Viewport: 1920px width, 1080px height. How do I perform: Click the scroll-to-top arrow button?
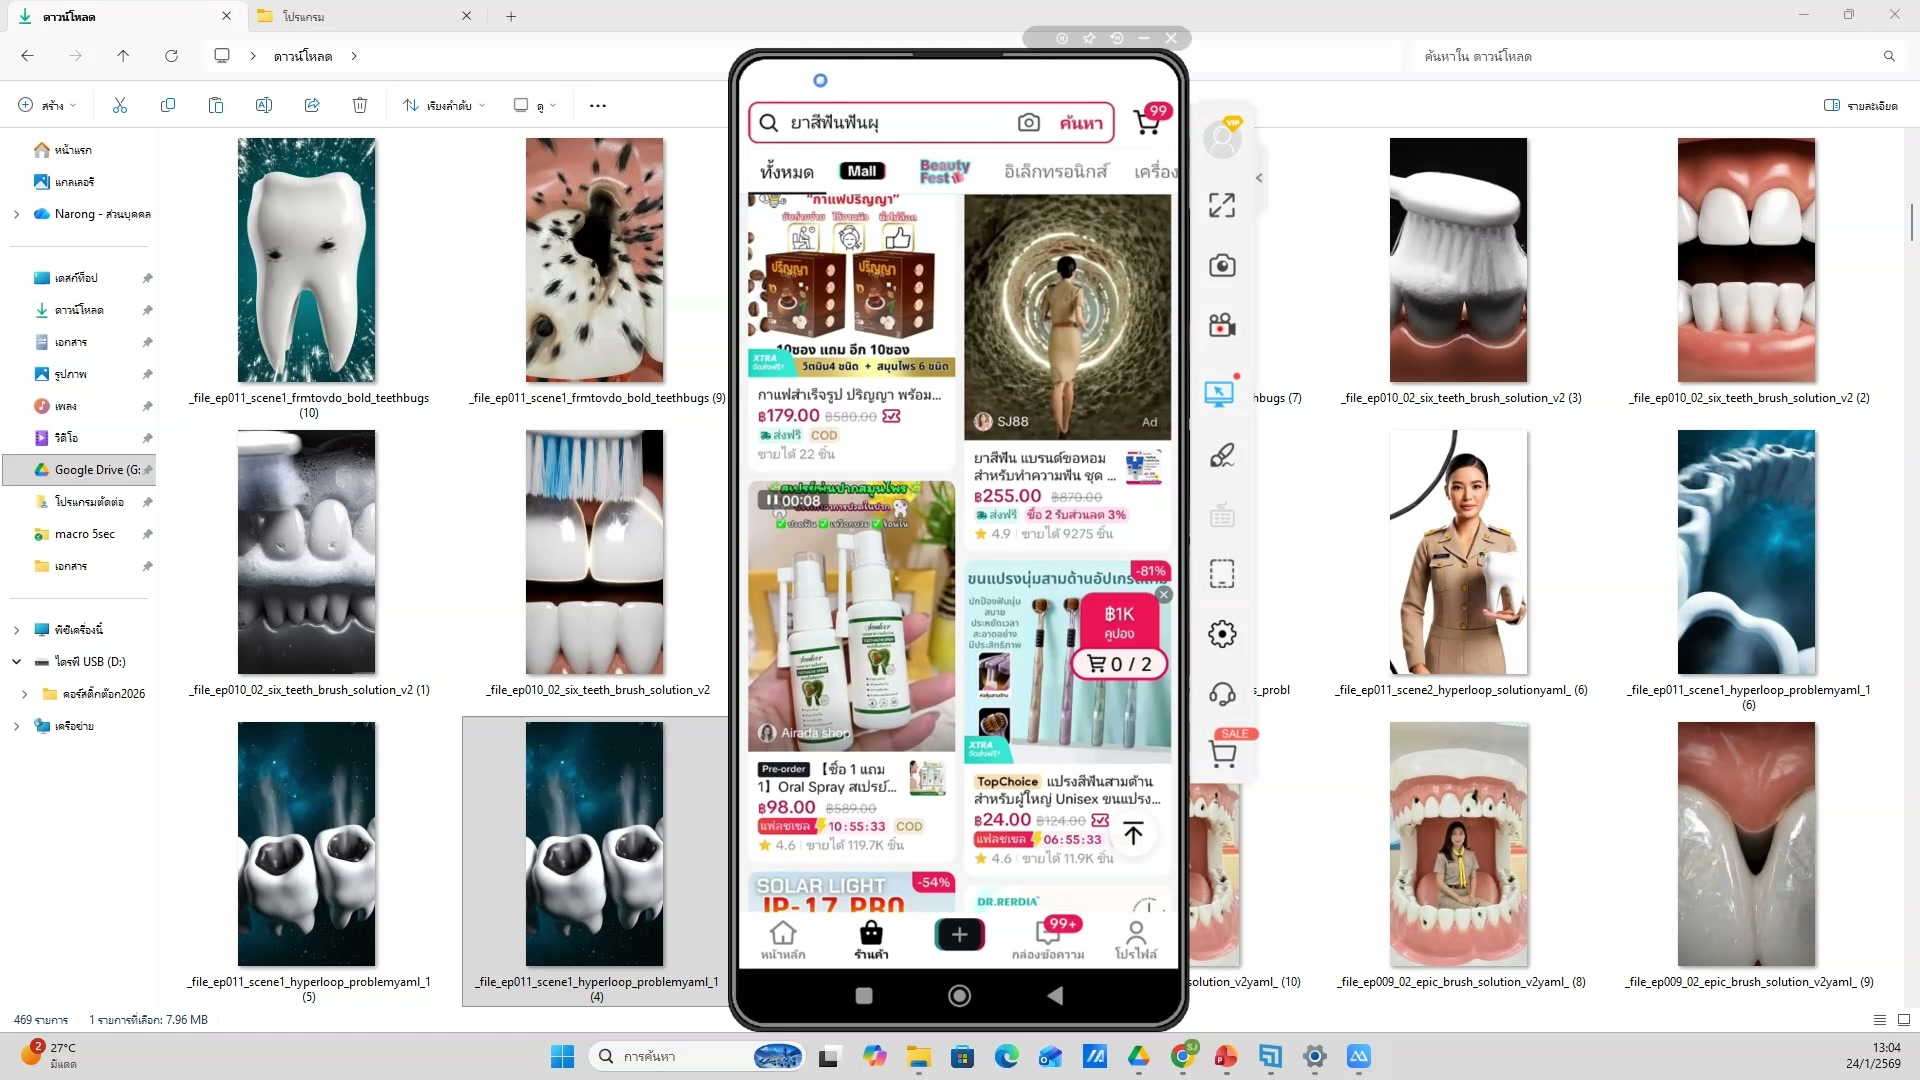coord(1133,834)
